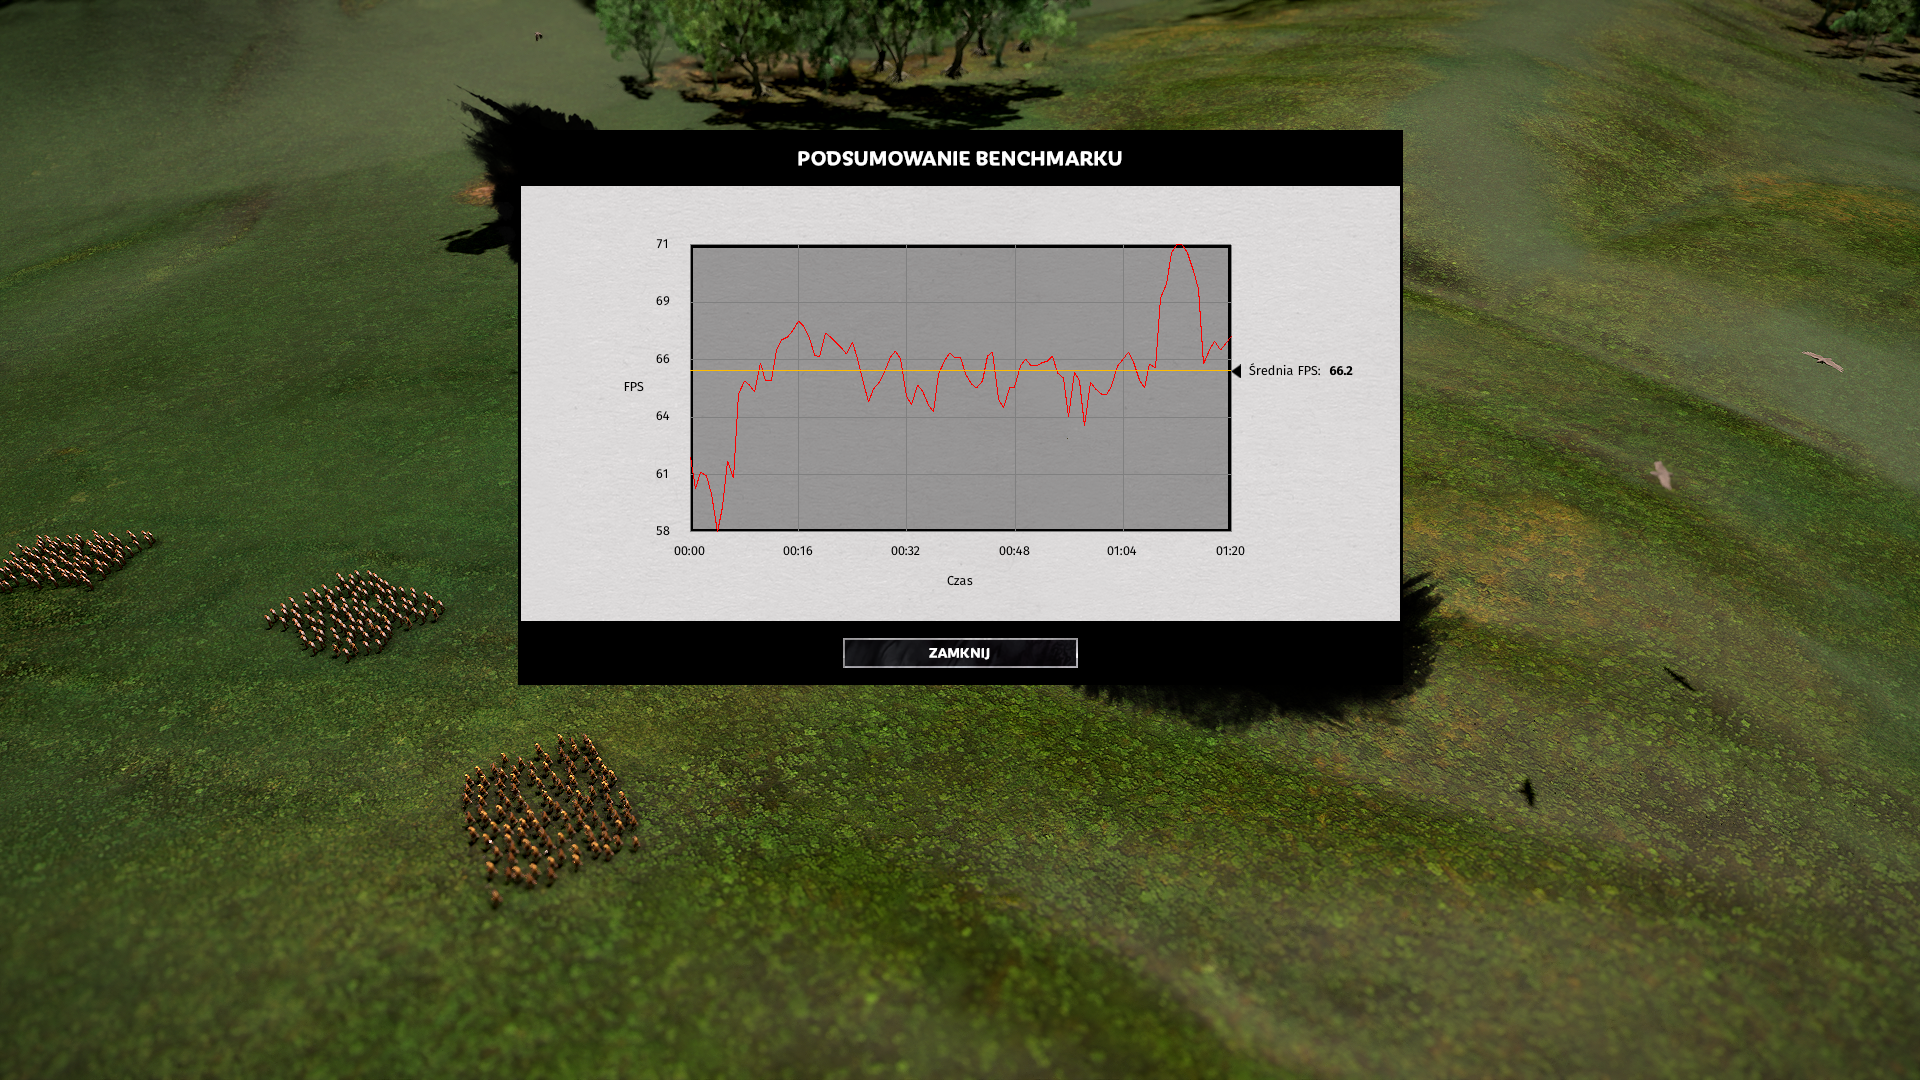The height and width of the screenshot is (1080, 1920).
Task: Click the 71 FPS axis value
Action: [x=662, y=244]
